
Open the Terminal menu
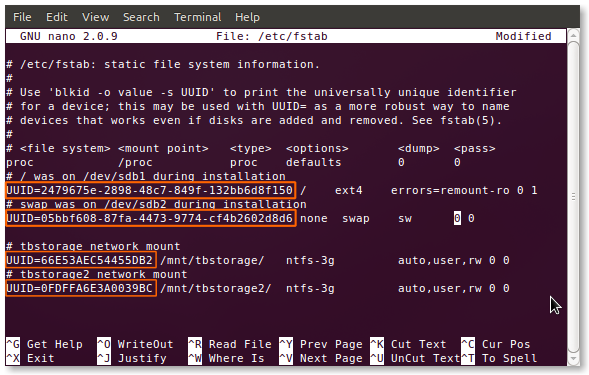198,17
